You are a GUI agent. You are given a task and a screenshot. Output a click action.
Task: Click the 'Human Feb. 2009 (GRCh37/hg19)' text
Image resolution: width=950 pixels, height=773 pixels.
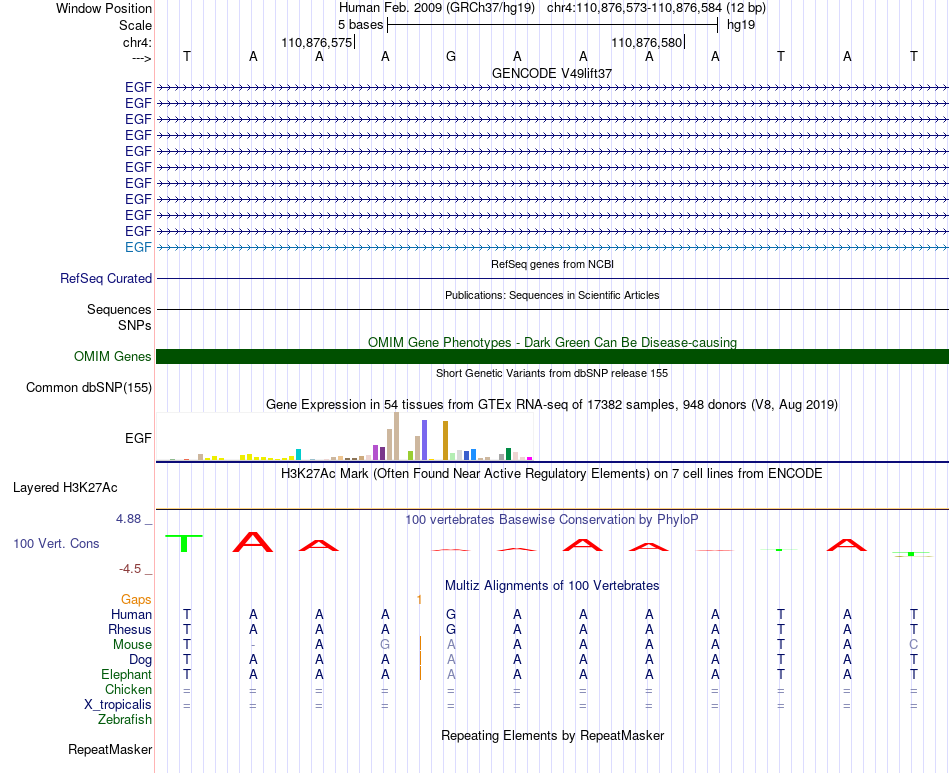(437, 8)
